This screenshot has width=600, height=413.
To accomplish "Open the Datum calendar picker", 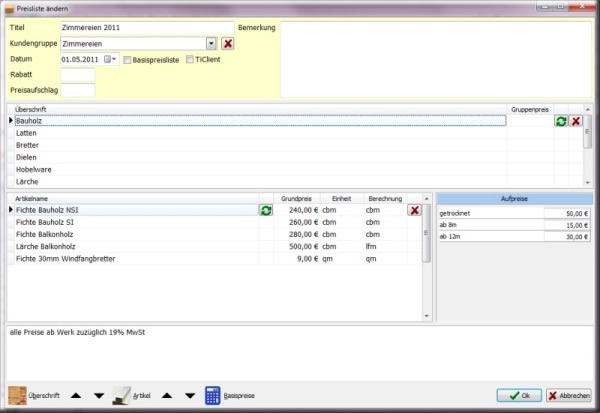I will tap(110, 59).
